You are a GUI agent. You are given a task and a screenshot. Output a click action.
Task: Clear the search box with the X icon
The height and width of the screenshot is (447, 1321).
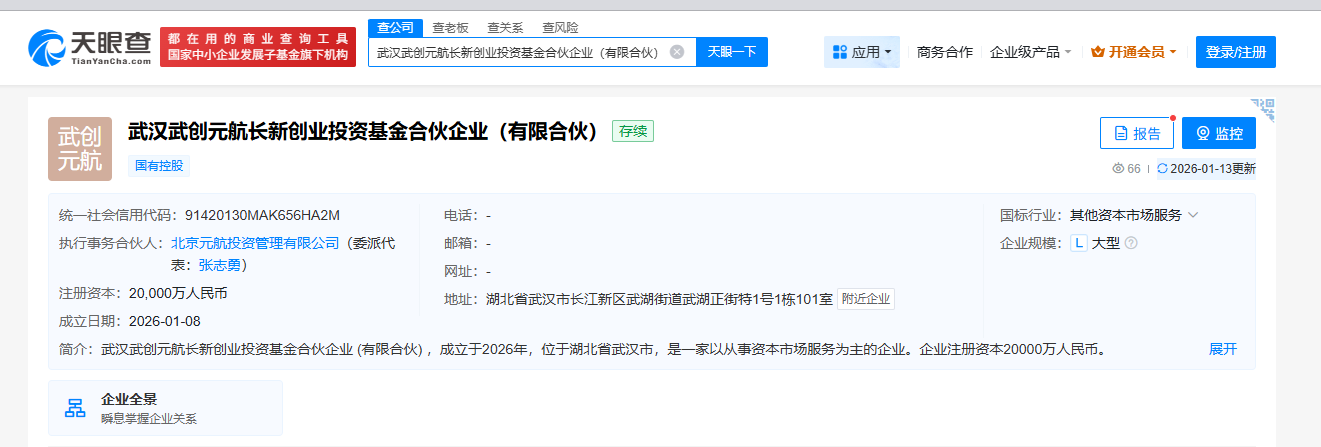point(677,52)
